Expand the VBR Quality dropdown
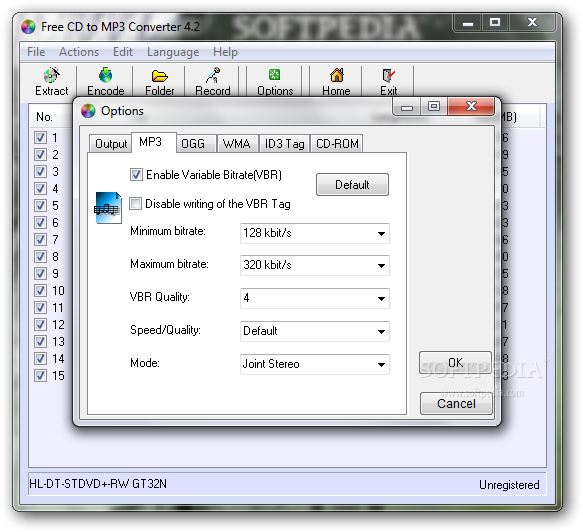This screenshot has width=583, height=532. [x=315, y=298]
